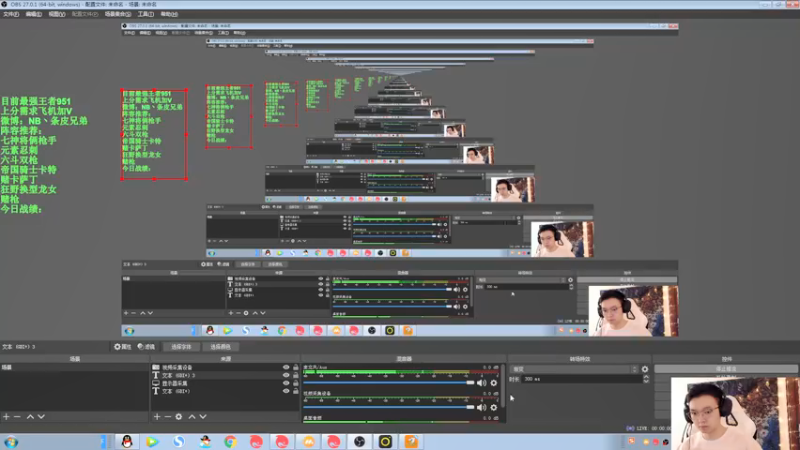This screenshot has height=450, width=800.
Task: Click the 停止推流 (stop streaming) button
Action: [x=726, y=368]
